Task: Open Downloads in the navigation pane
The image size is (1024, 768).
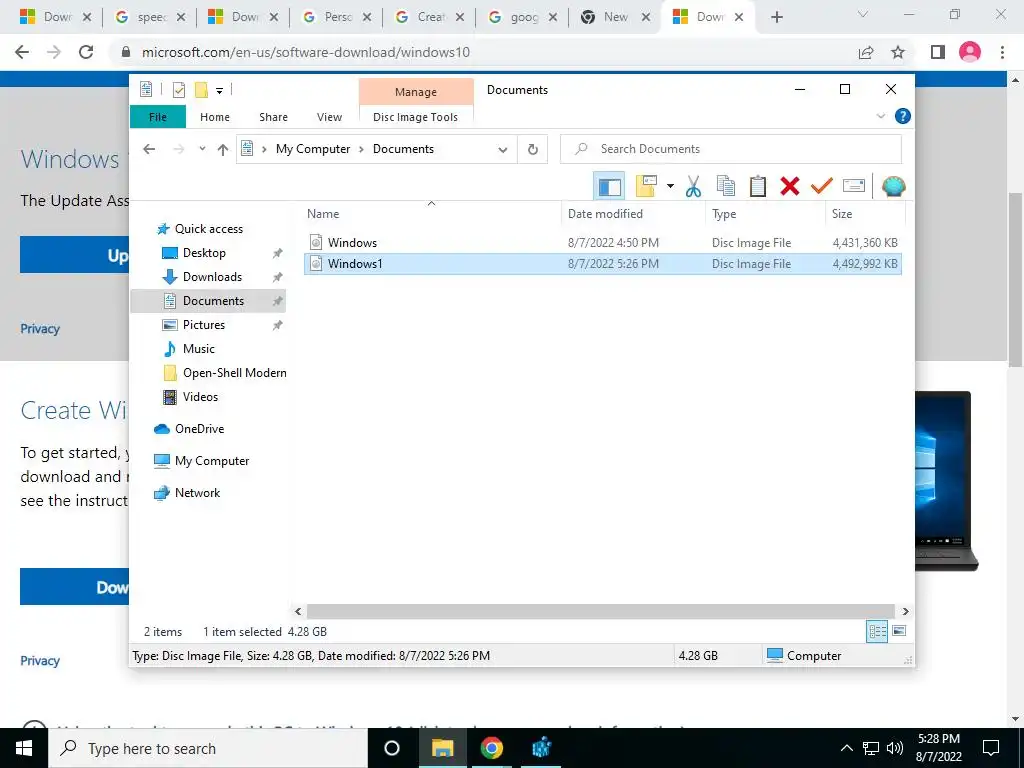Action: 212,277
